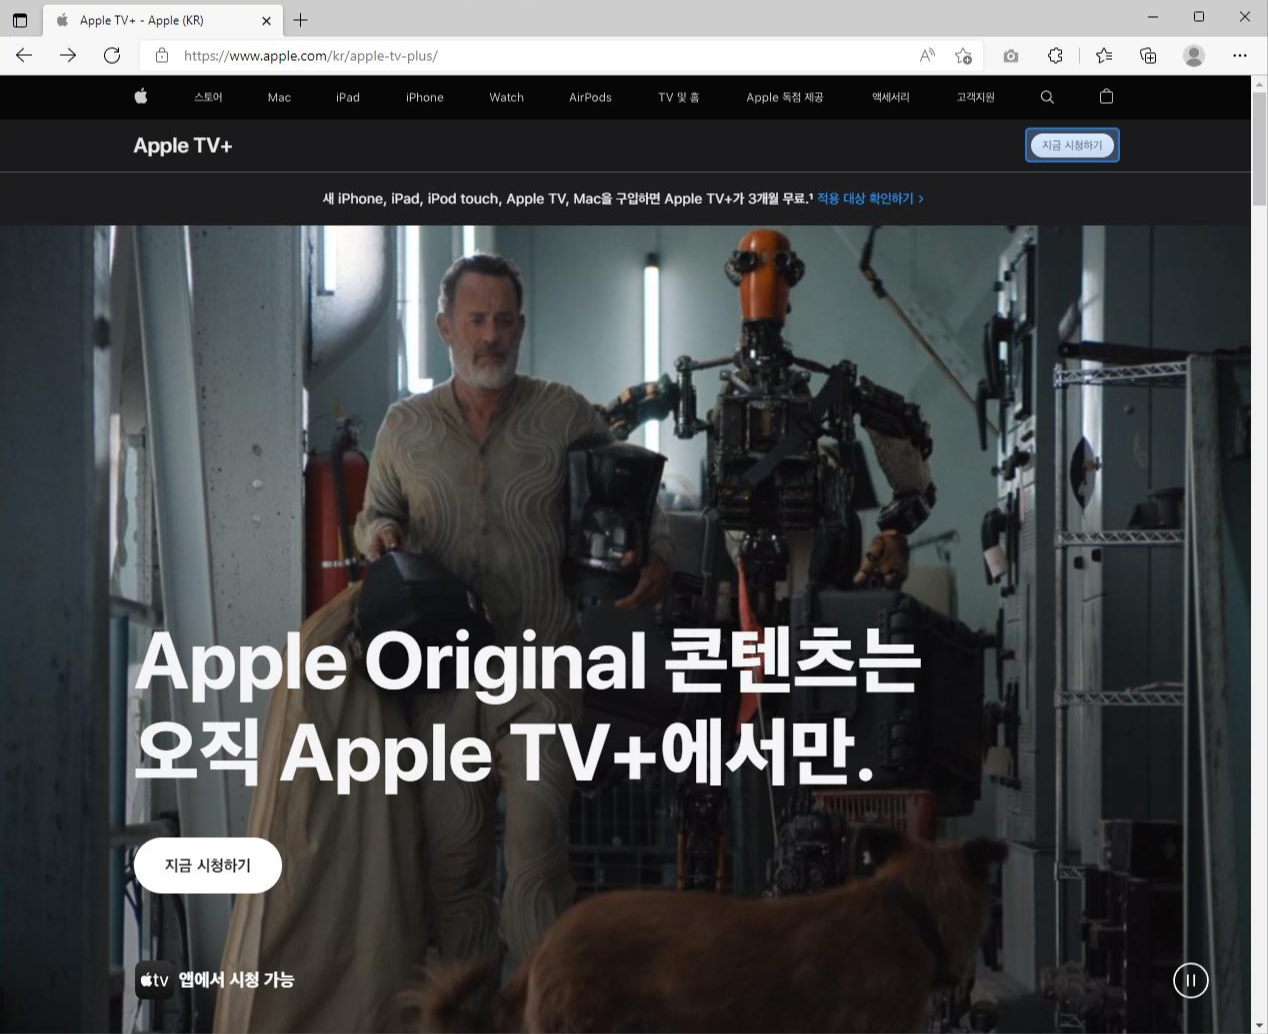Open 고객지원 navigation item

(975, 97)
